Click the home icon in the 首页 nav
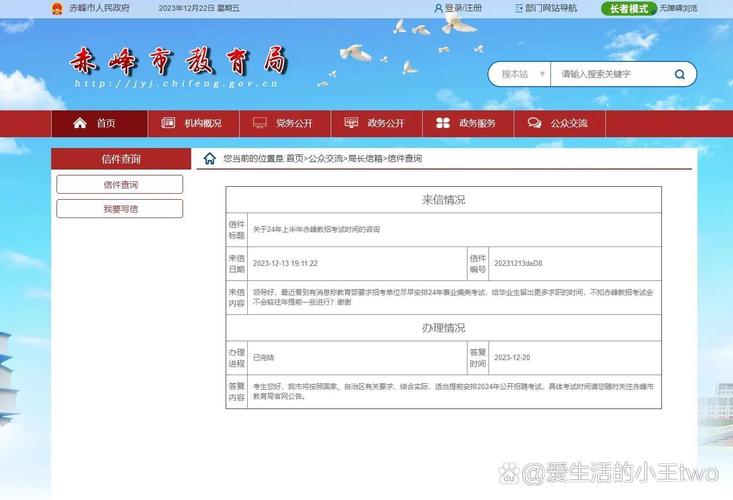This screenshot has width=733, height=500. pos(80,123)
